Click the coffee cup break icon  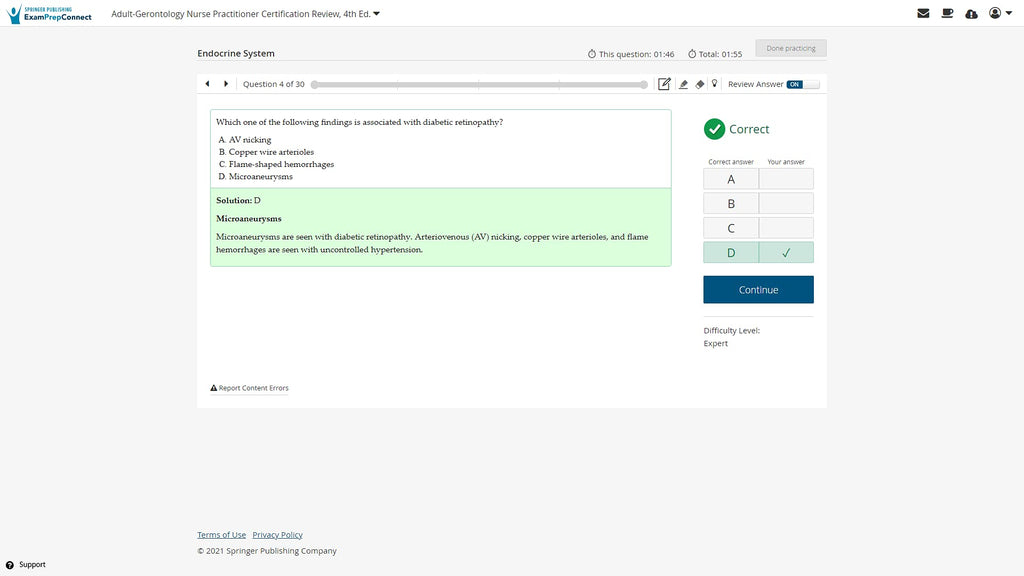947,13
